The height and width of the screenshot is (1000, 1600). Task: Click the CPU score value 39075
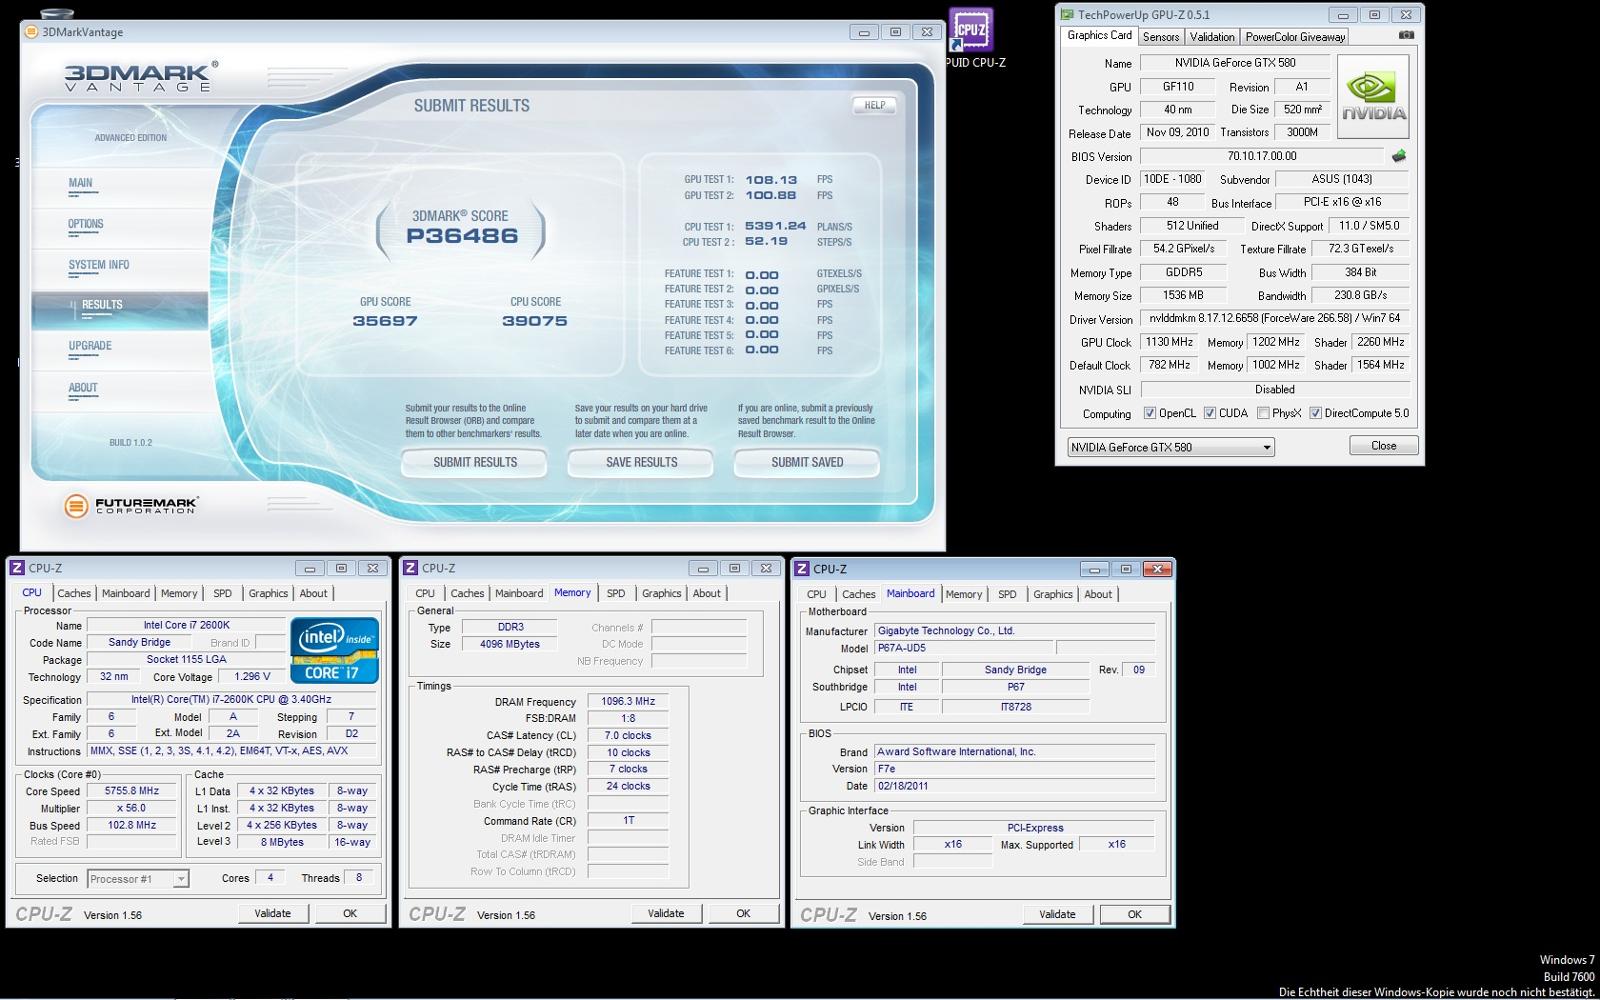coord(535,321)
